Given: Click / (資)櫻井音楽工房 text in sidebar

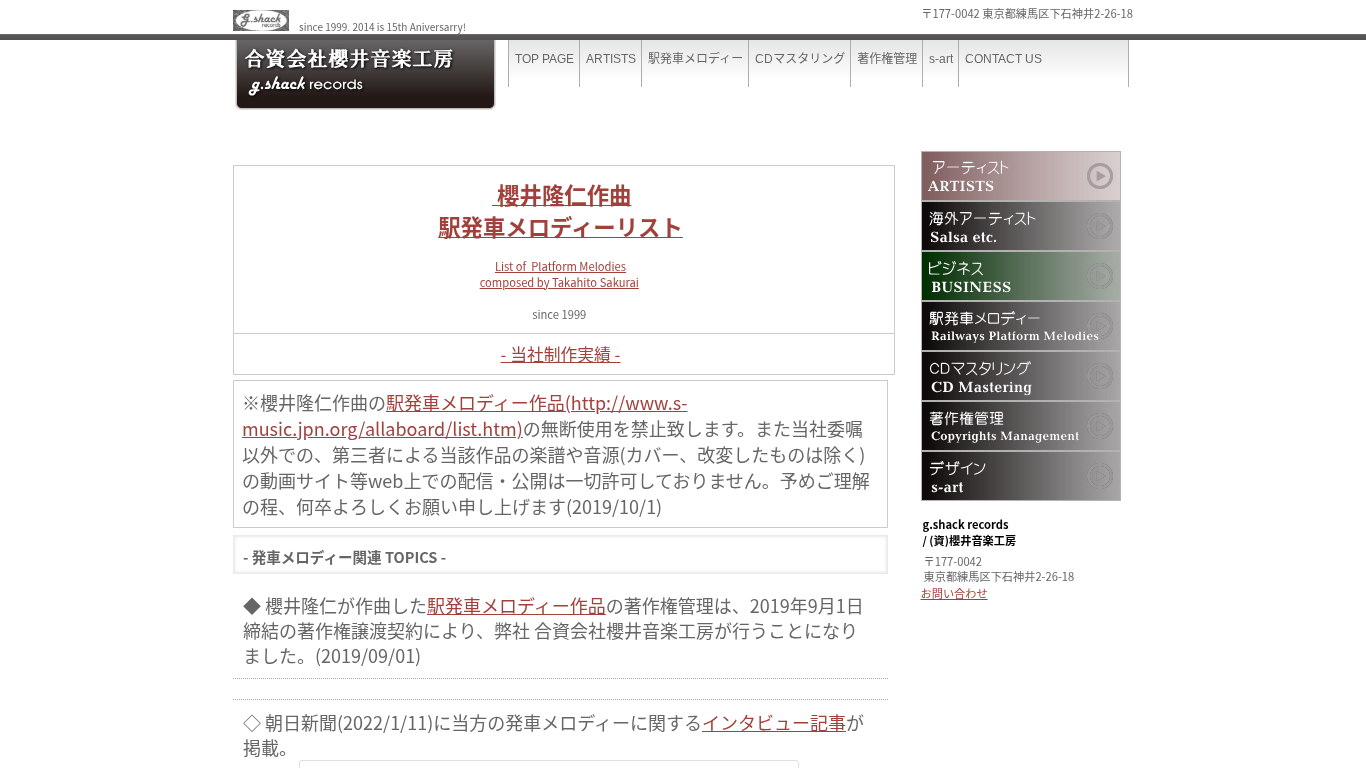Looking at the screenshot, I should pos(969,540).
